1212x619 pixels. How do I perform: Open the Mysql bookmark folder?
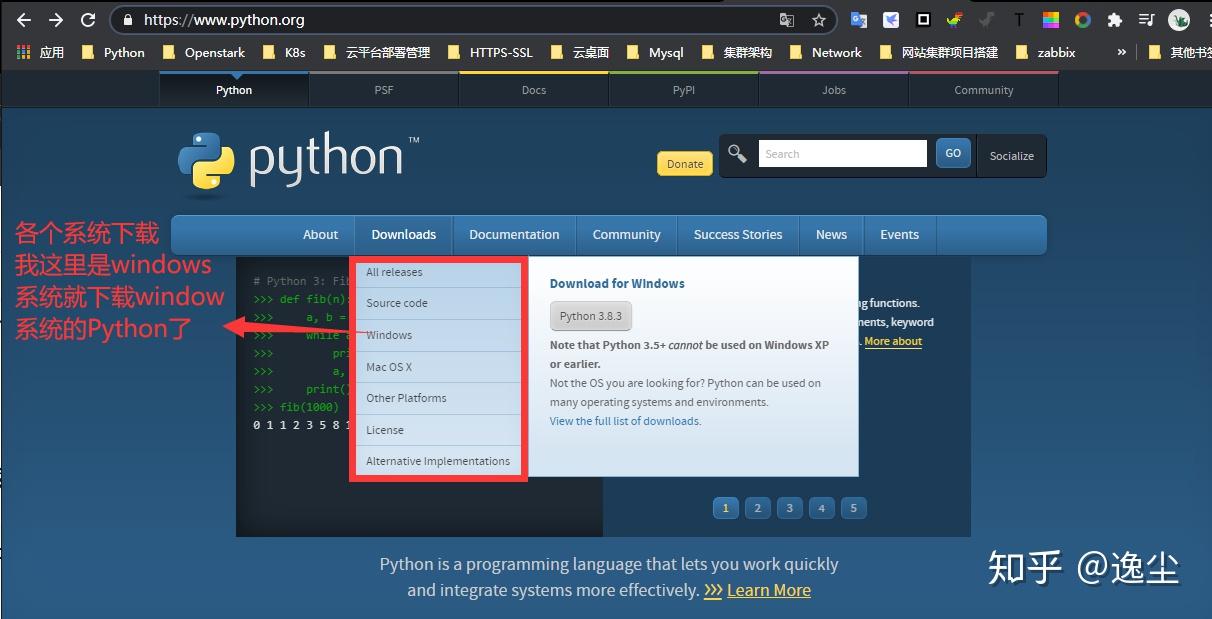(654, 52)
